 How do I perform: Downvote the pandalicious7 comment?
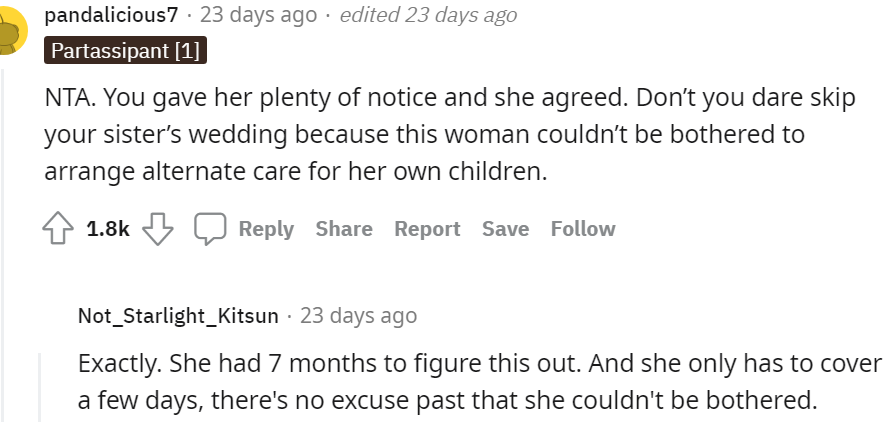coord(158,229)
